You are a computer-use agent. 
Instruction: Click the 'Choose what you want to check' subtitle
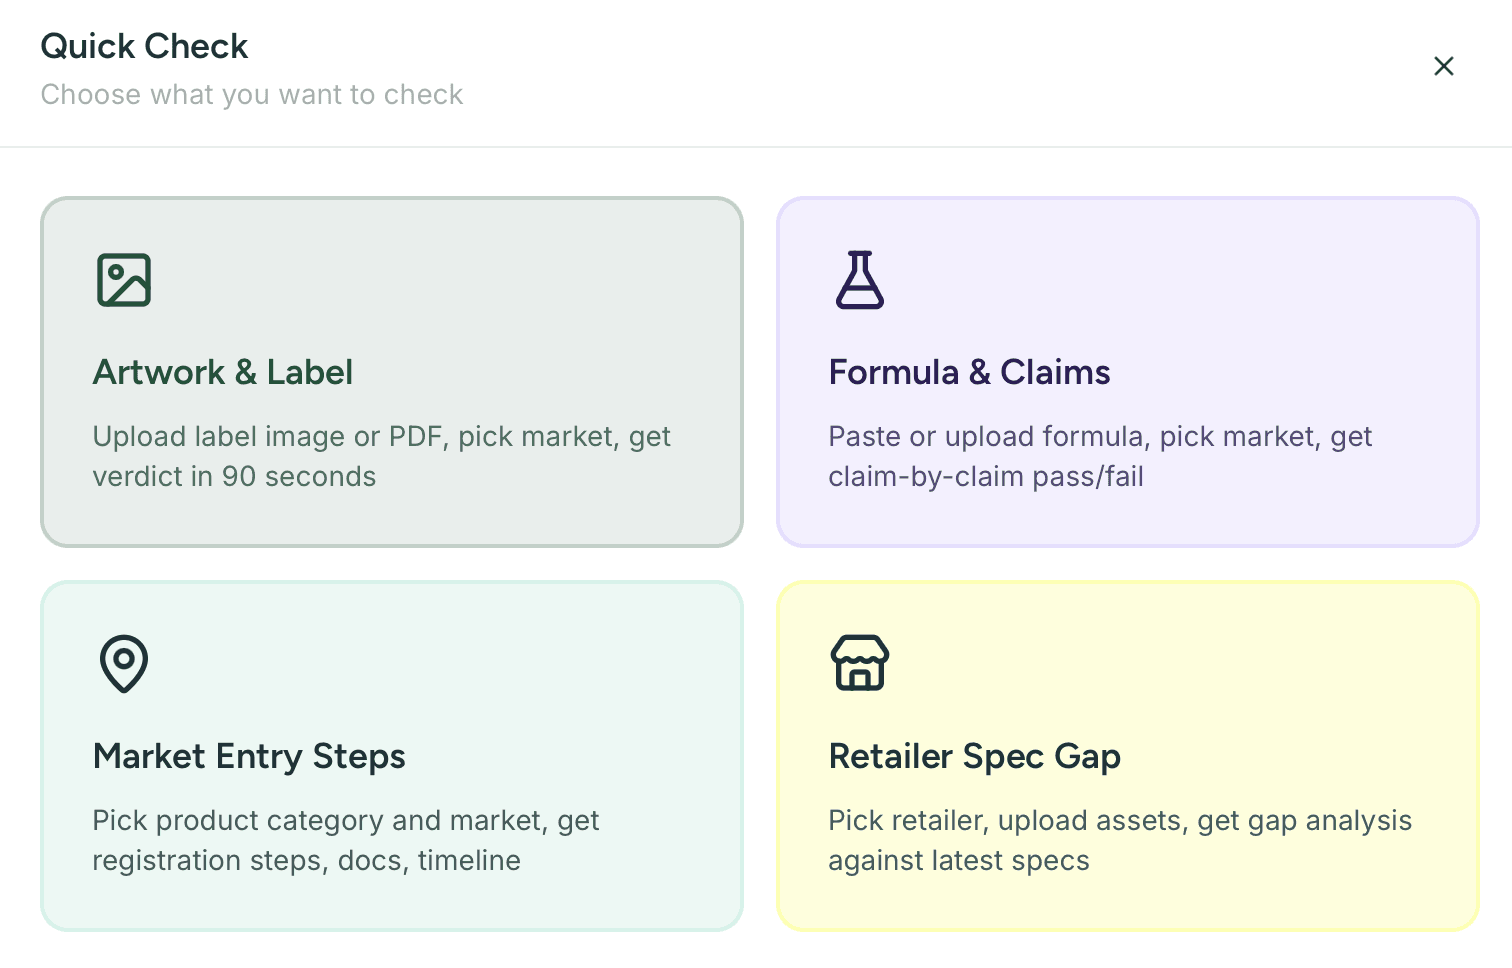(x=252, y=95)
